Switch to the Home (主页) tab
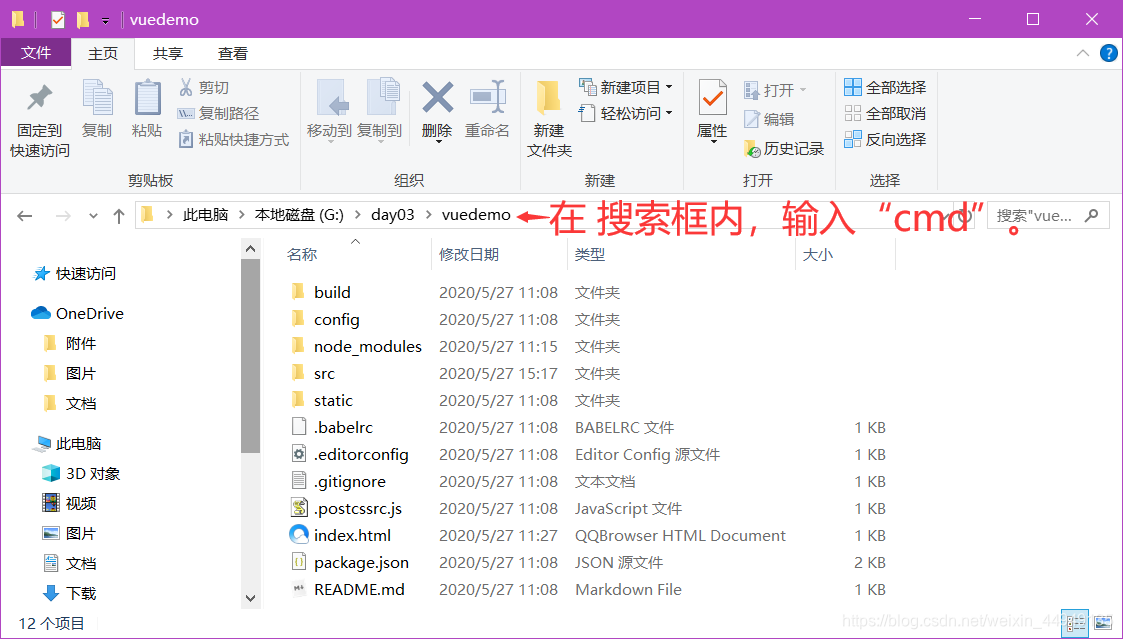 [x=103, y=54]
